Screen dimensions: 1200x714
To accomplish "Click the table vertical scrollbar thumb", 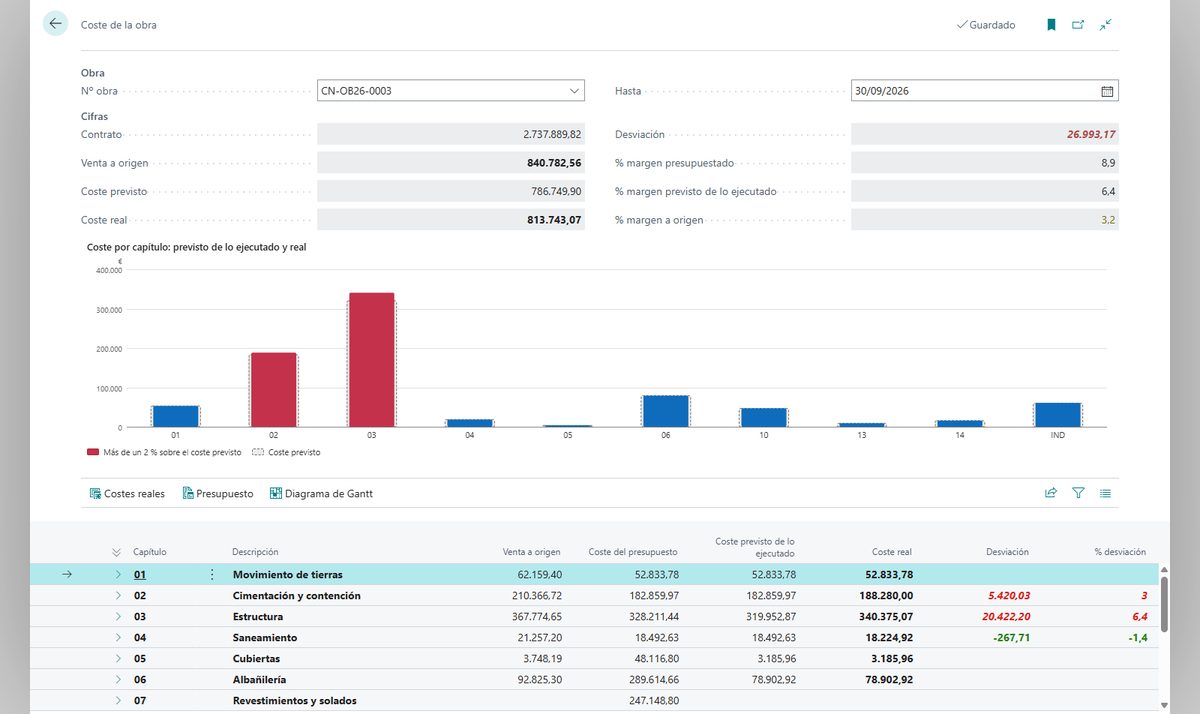I will click(1164, 602).
